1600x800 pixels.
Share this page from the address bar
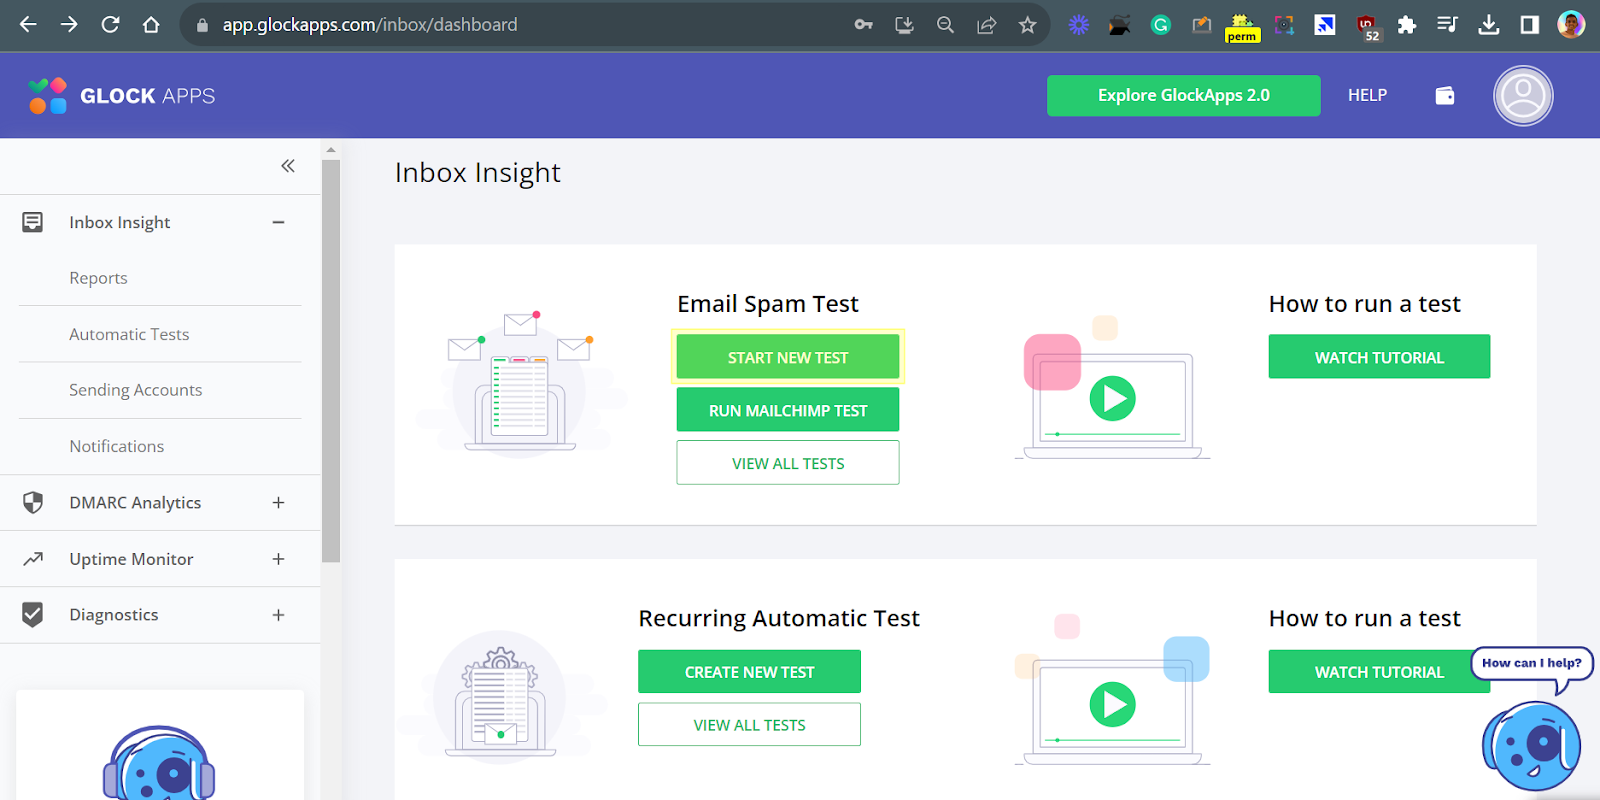pyautogui.click(x=987, y=25)
